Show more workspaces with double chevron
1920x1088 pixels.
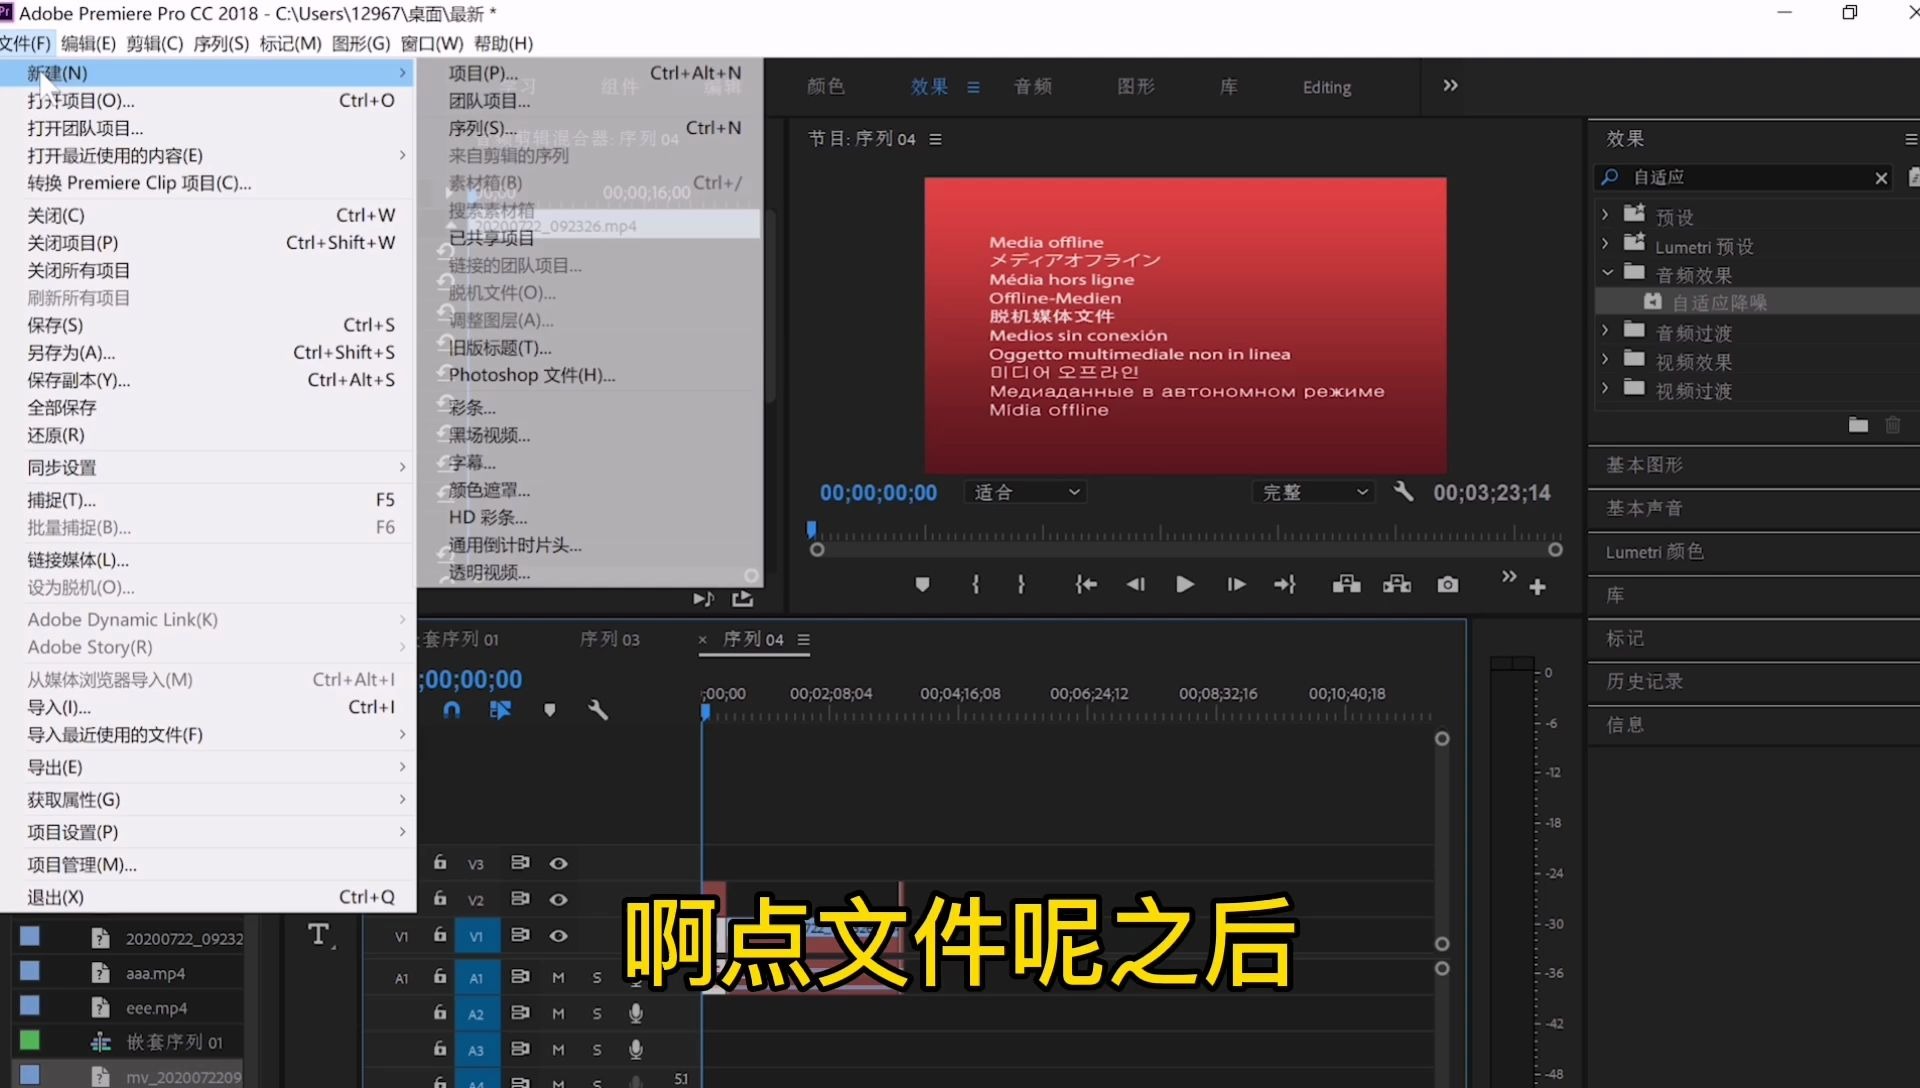tap(1450, 86)
